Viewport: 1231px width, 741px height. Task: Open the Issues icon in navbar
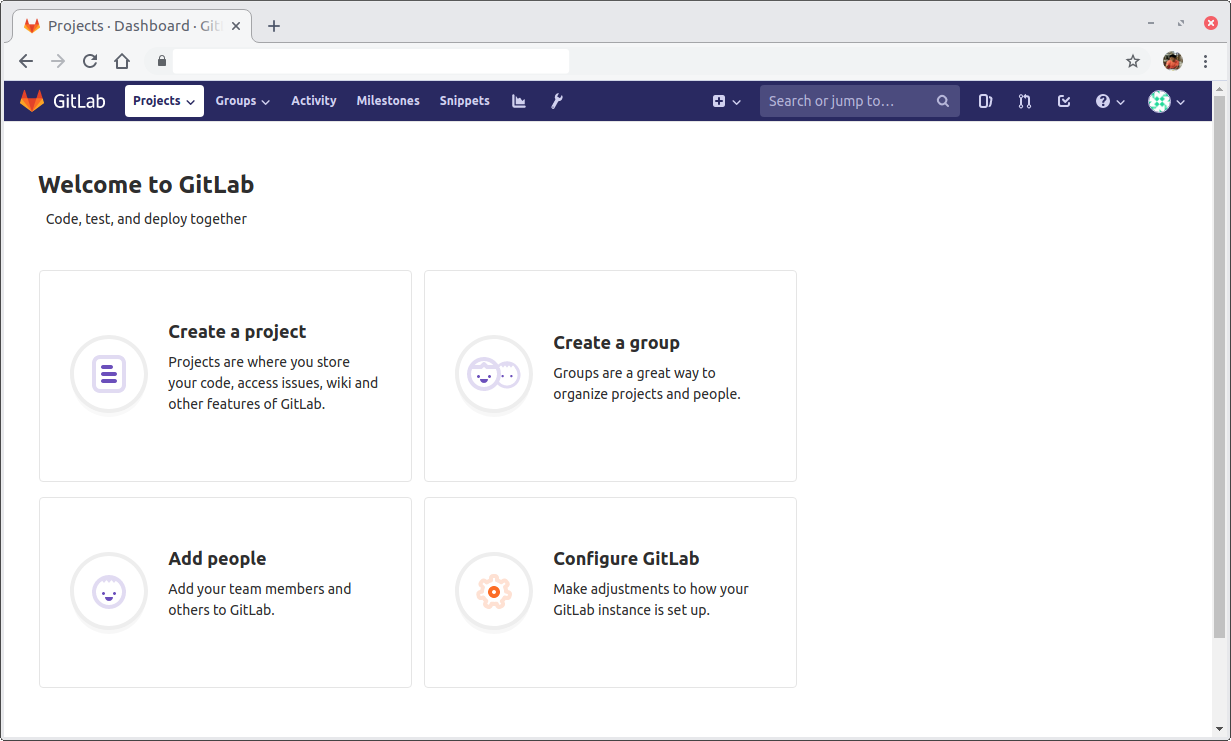(985, 101)
